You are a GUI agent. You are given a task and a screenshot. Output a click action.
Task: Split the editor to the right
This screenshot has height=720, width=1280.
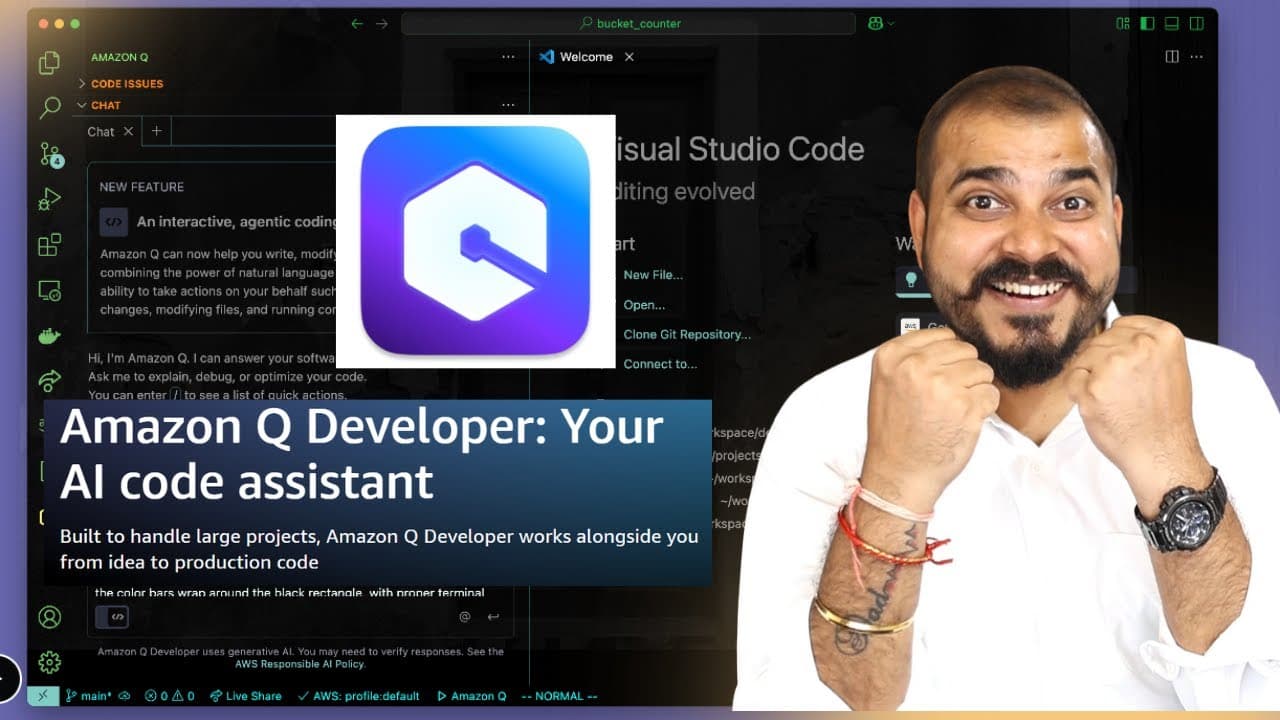[1172, 57]
